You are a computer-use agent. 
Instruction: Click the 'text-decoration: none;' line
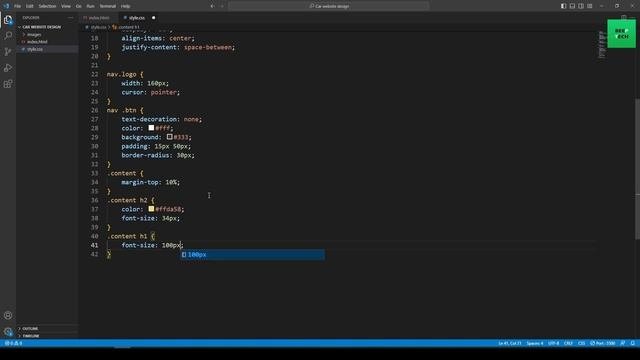(162, 119)
